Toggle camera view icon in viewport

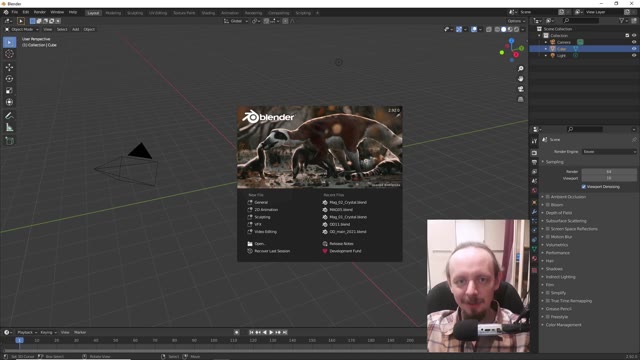520,89
